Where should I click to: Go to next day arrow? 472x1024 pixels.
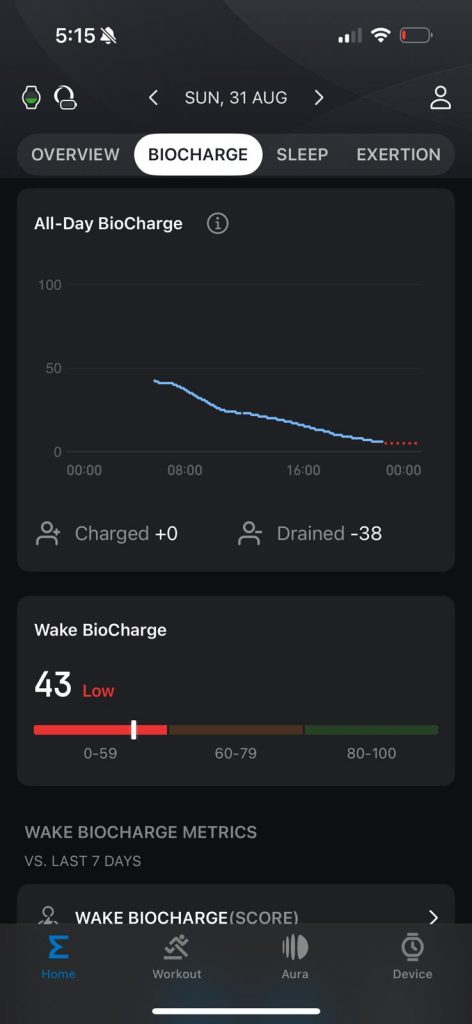click(x=319, y=98)
